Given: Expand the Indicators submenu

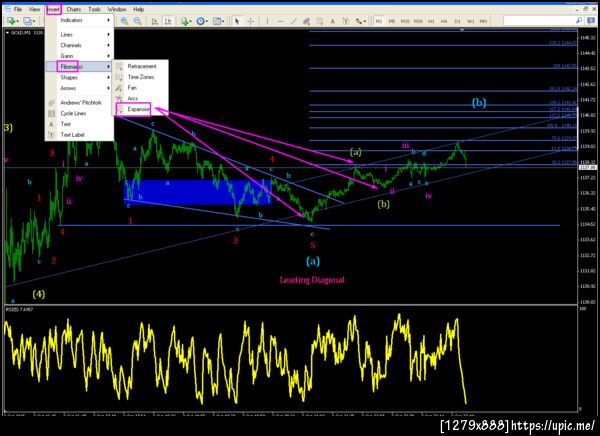Looking at the screenshot, I should point(80,20).
